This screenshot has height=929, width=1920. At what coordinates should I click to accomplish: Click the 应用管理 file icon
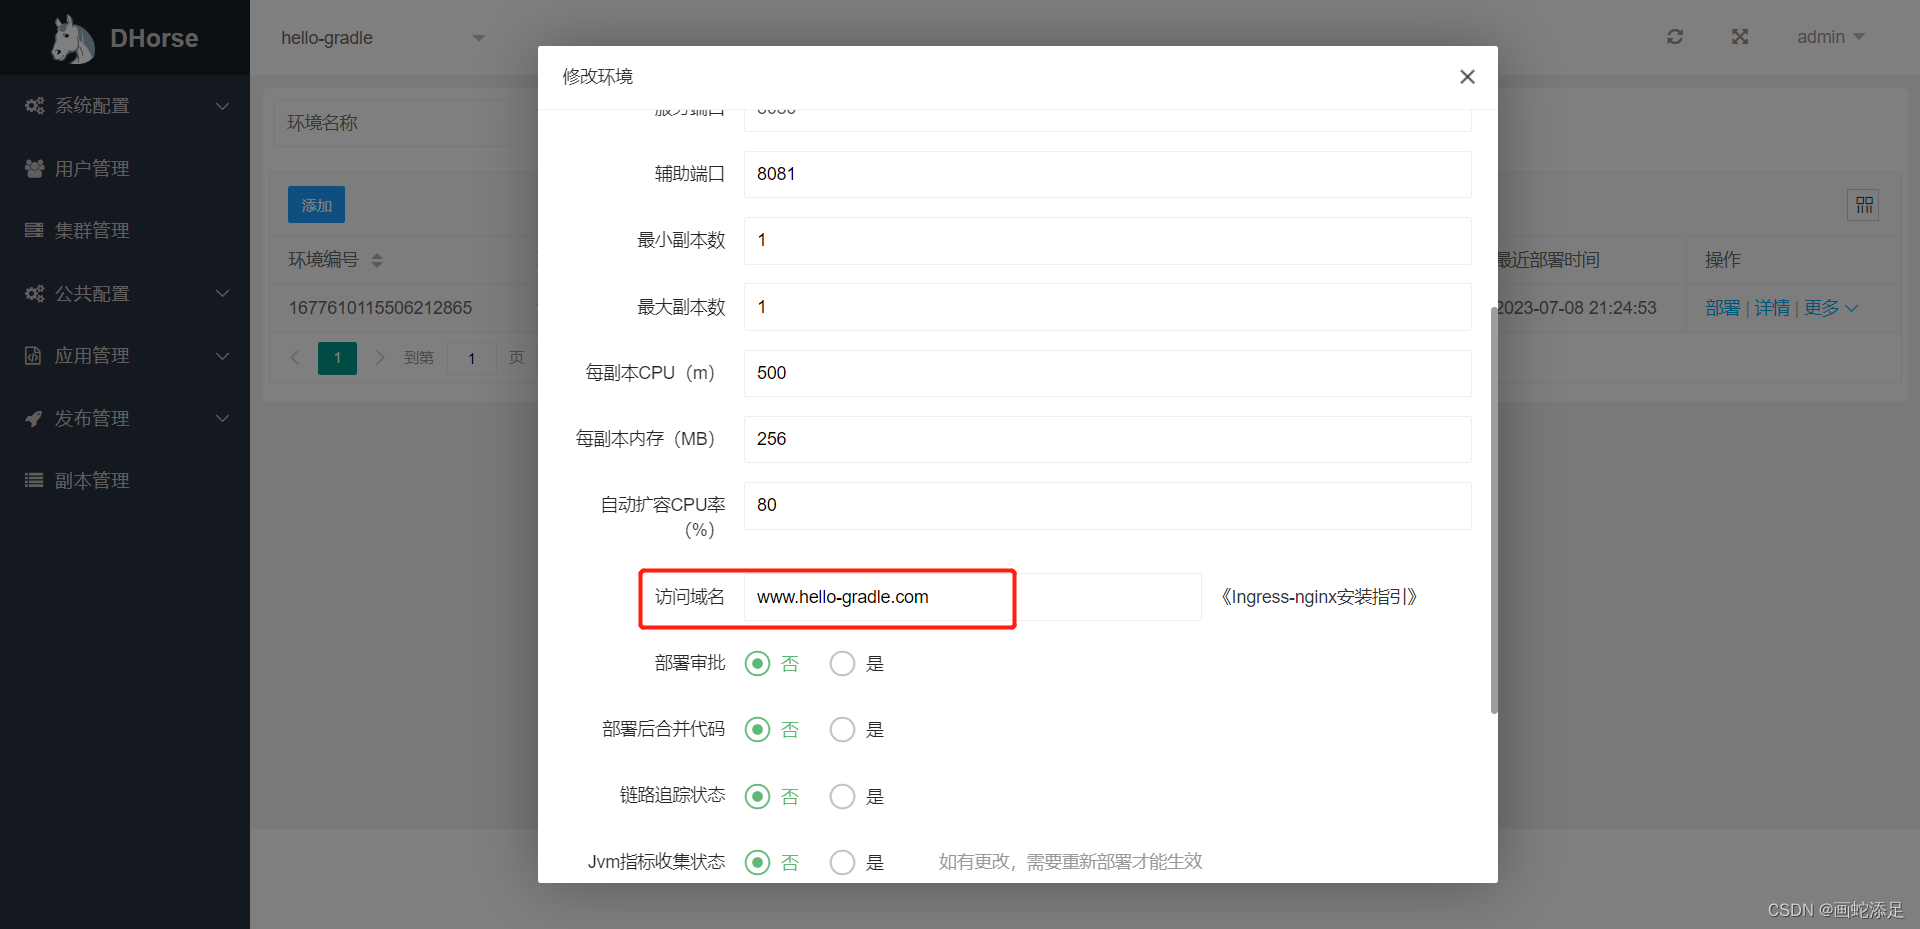pos(34,355)
